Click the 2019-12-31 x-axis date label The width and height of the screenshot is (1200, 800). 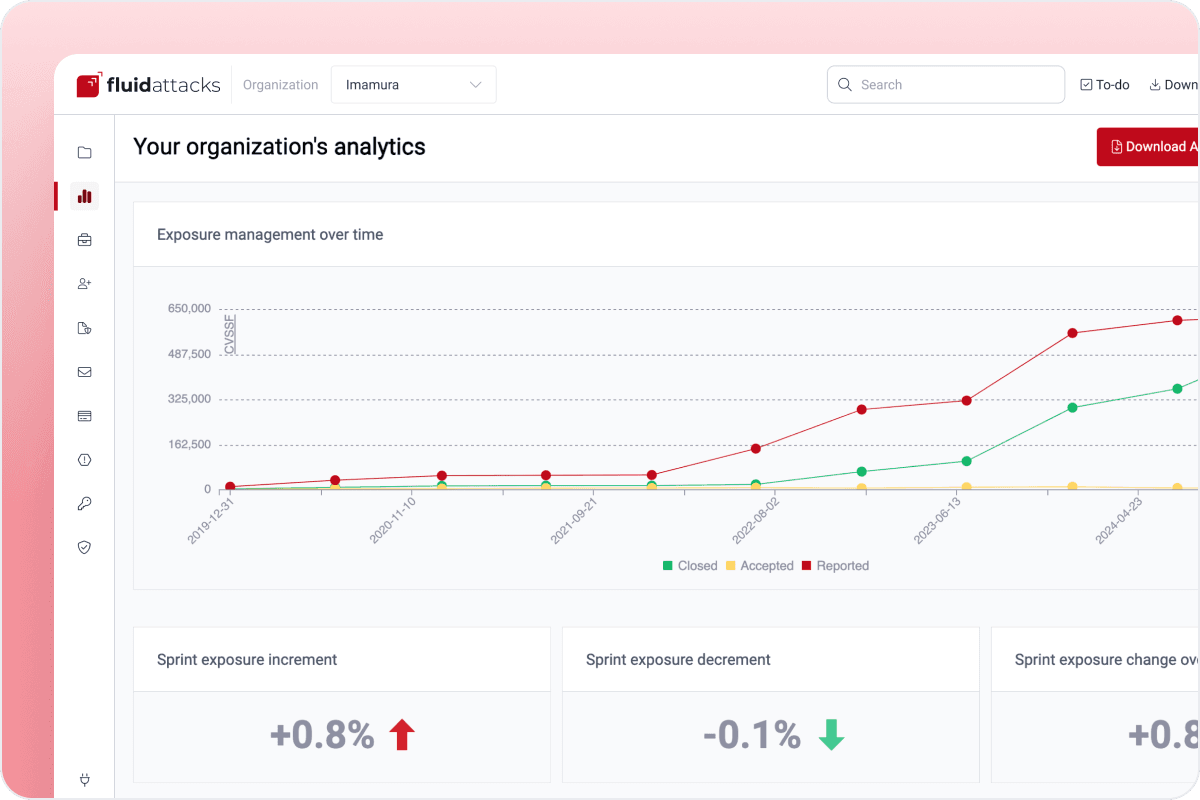210,521
